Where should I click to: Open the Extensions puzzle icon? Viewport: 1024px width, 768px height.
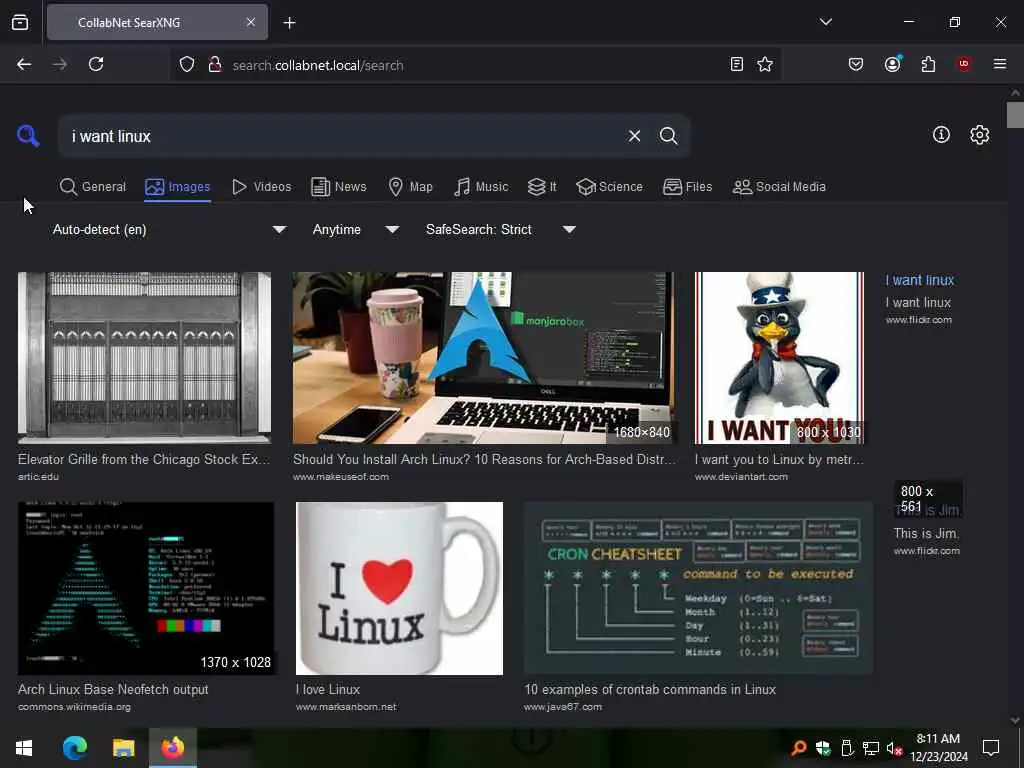tap(928, 64)
